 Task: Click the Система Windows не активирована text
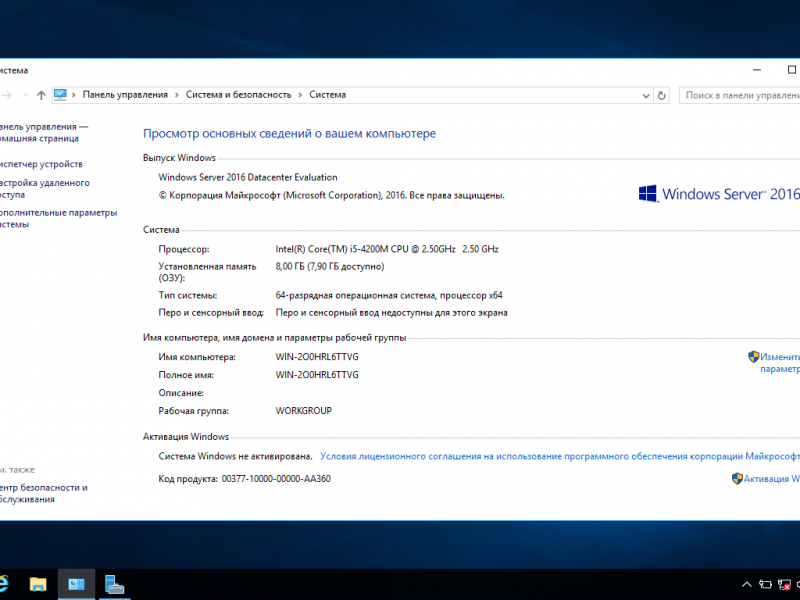235,456
